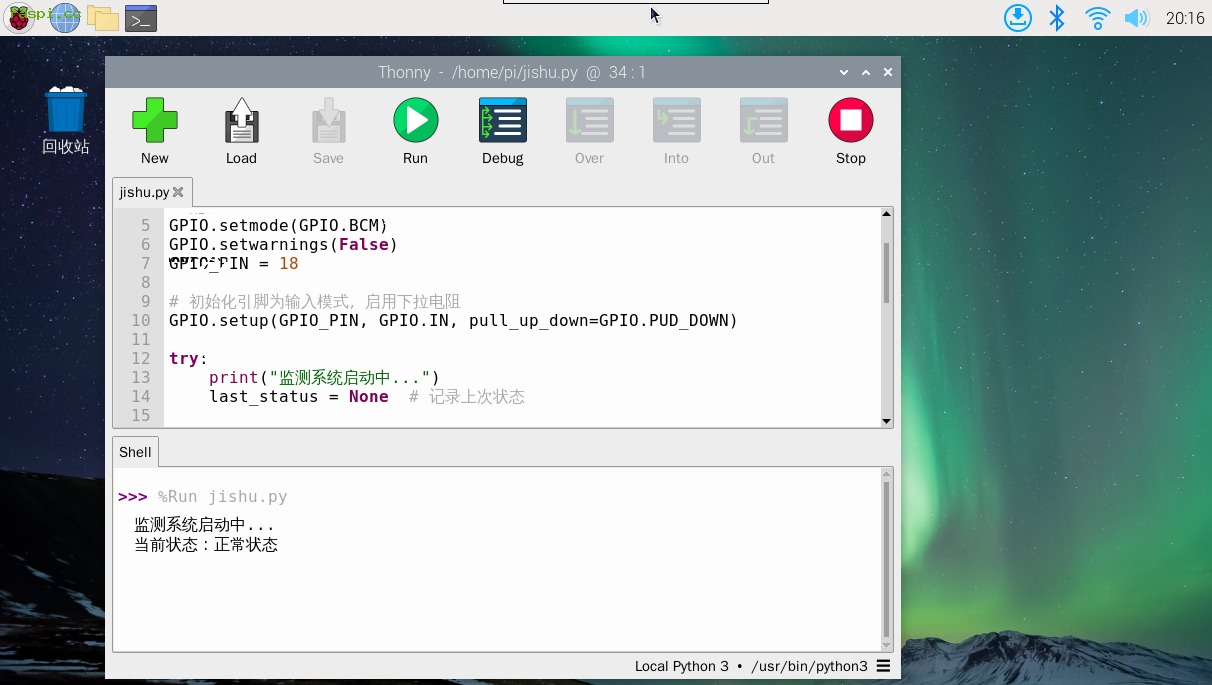This screenshot has height=685, width=1212.
Task: Open the interpreter menu at bottom-right status bar
Action: [x=883, y=666]
